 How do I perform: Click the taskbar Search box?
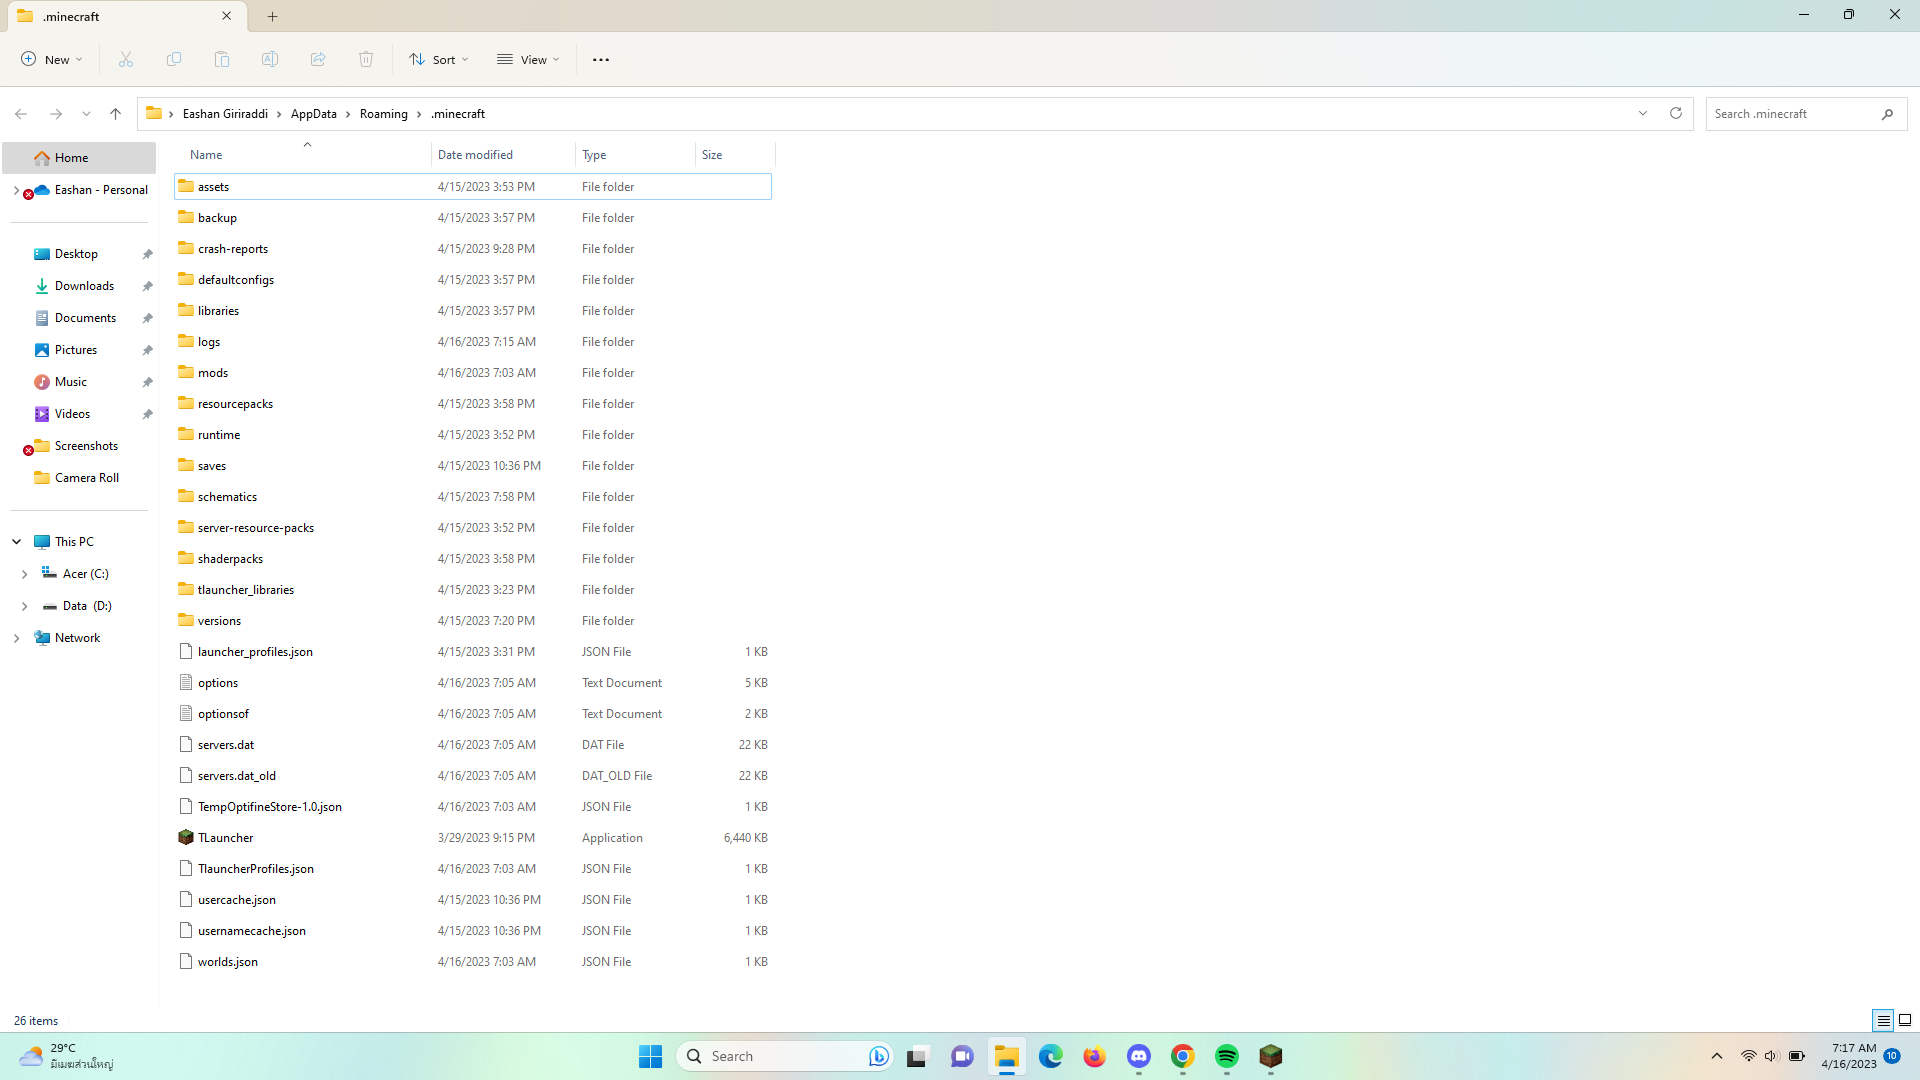pyautogui.click(x=785, y=1056)
